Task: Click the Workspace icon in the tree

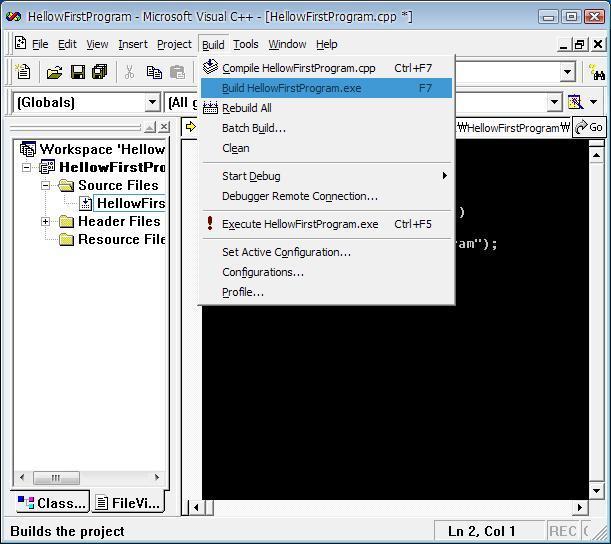Action: pyautogui.click(x=28, y=149)
